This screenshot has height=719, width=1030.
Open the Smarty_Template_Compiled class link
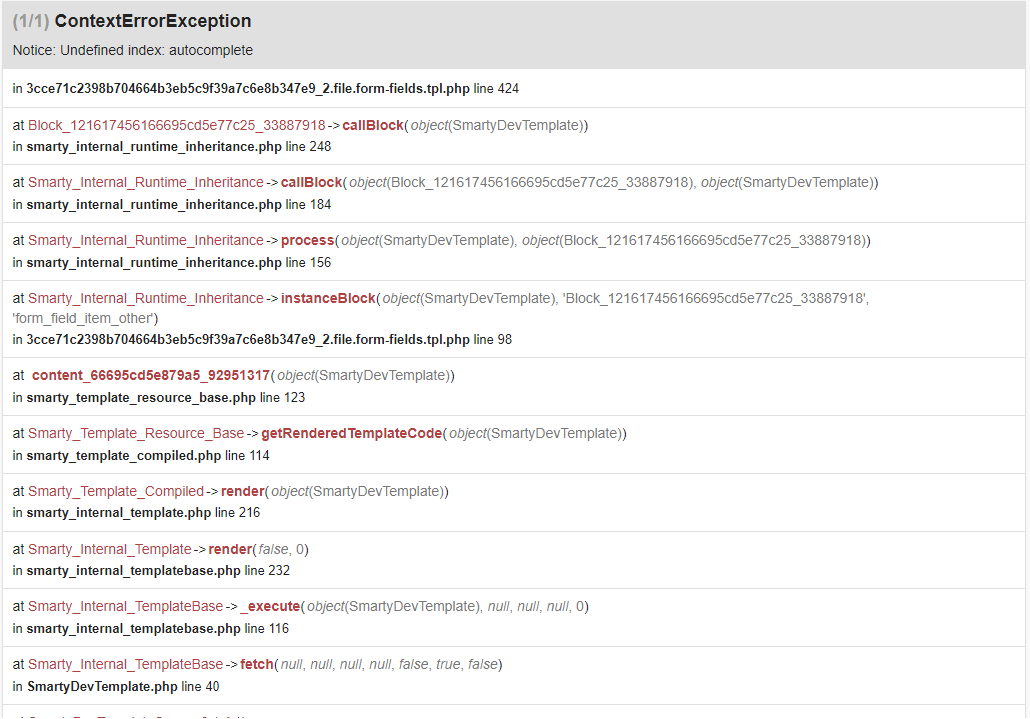click(116, 491)
